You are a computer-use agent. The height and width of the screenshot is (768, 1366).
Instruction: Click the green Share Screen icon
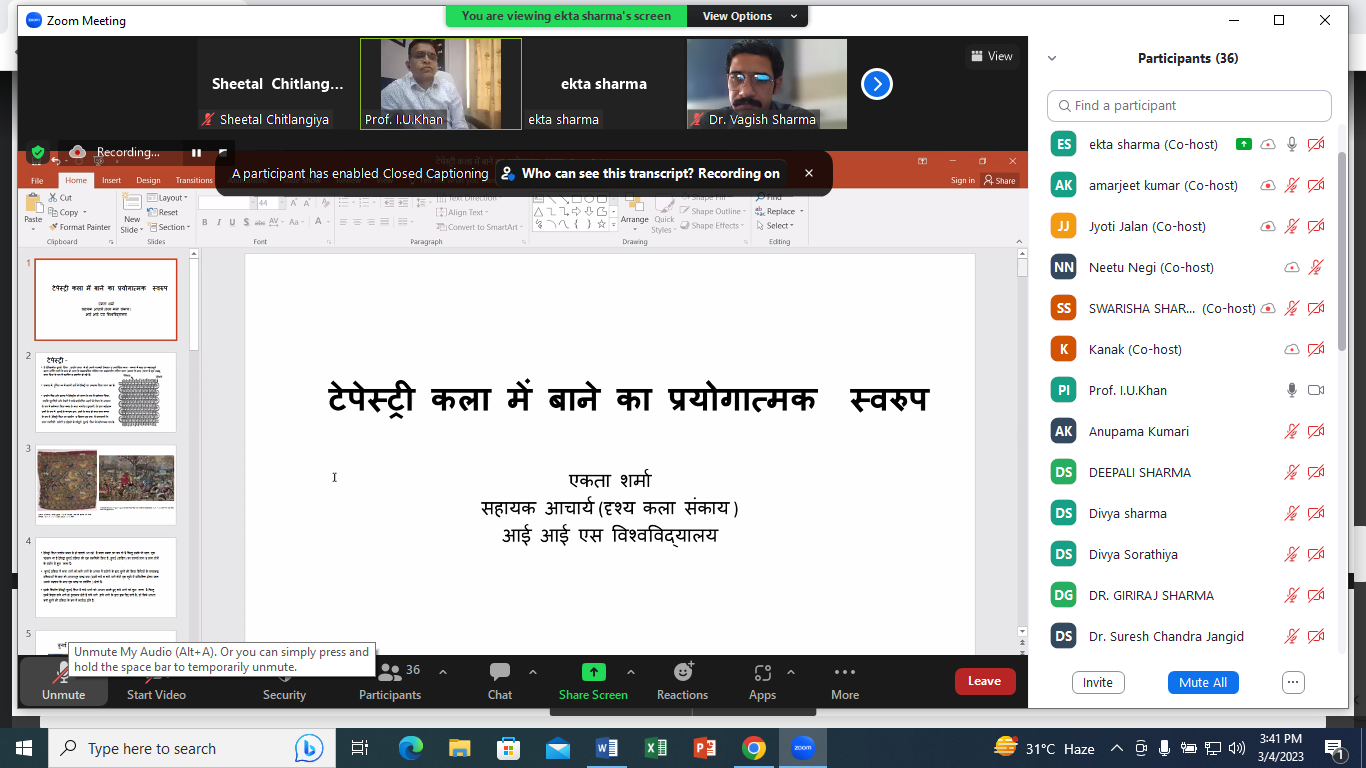click(594, 673)
